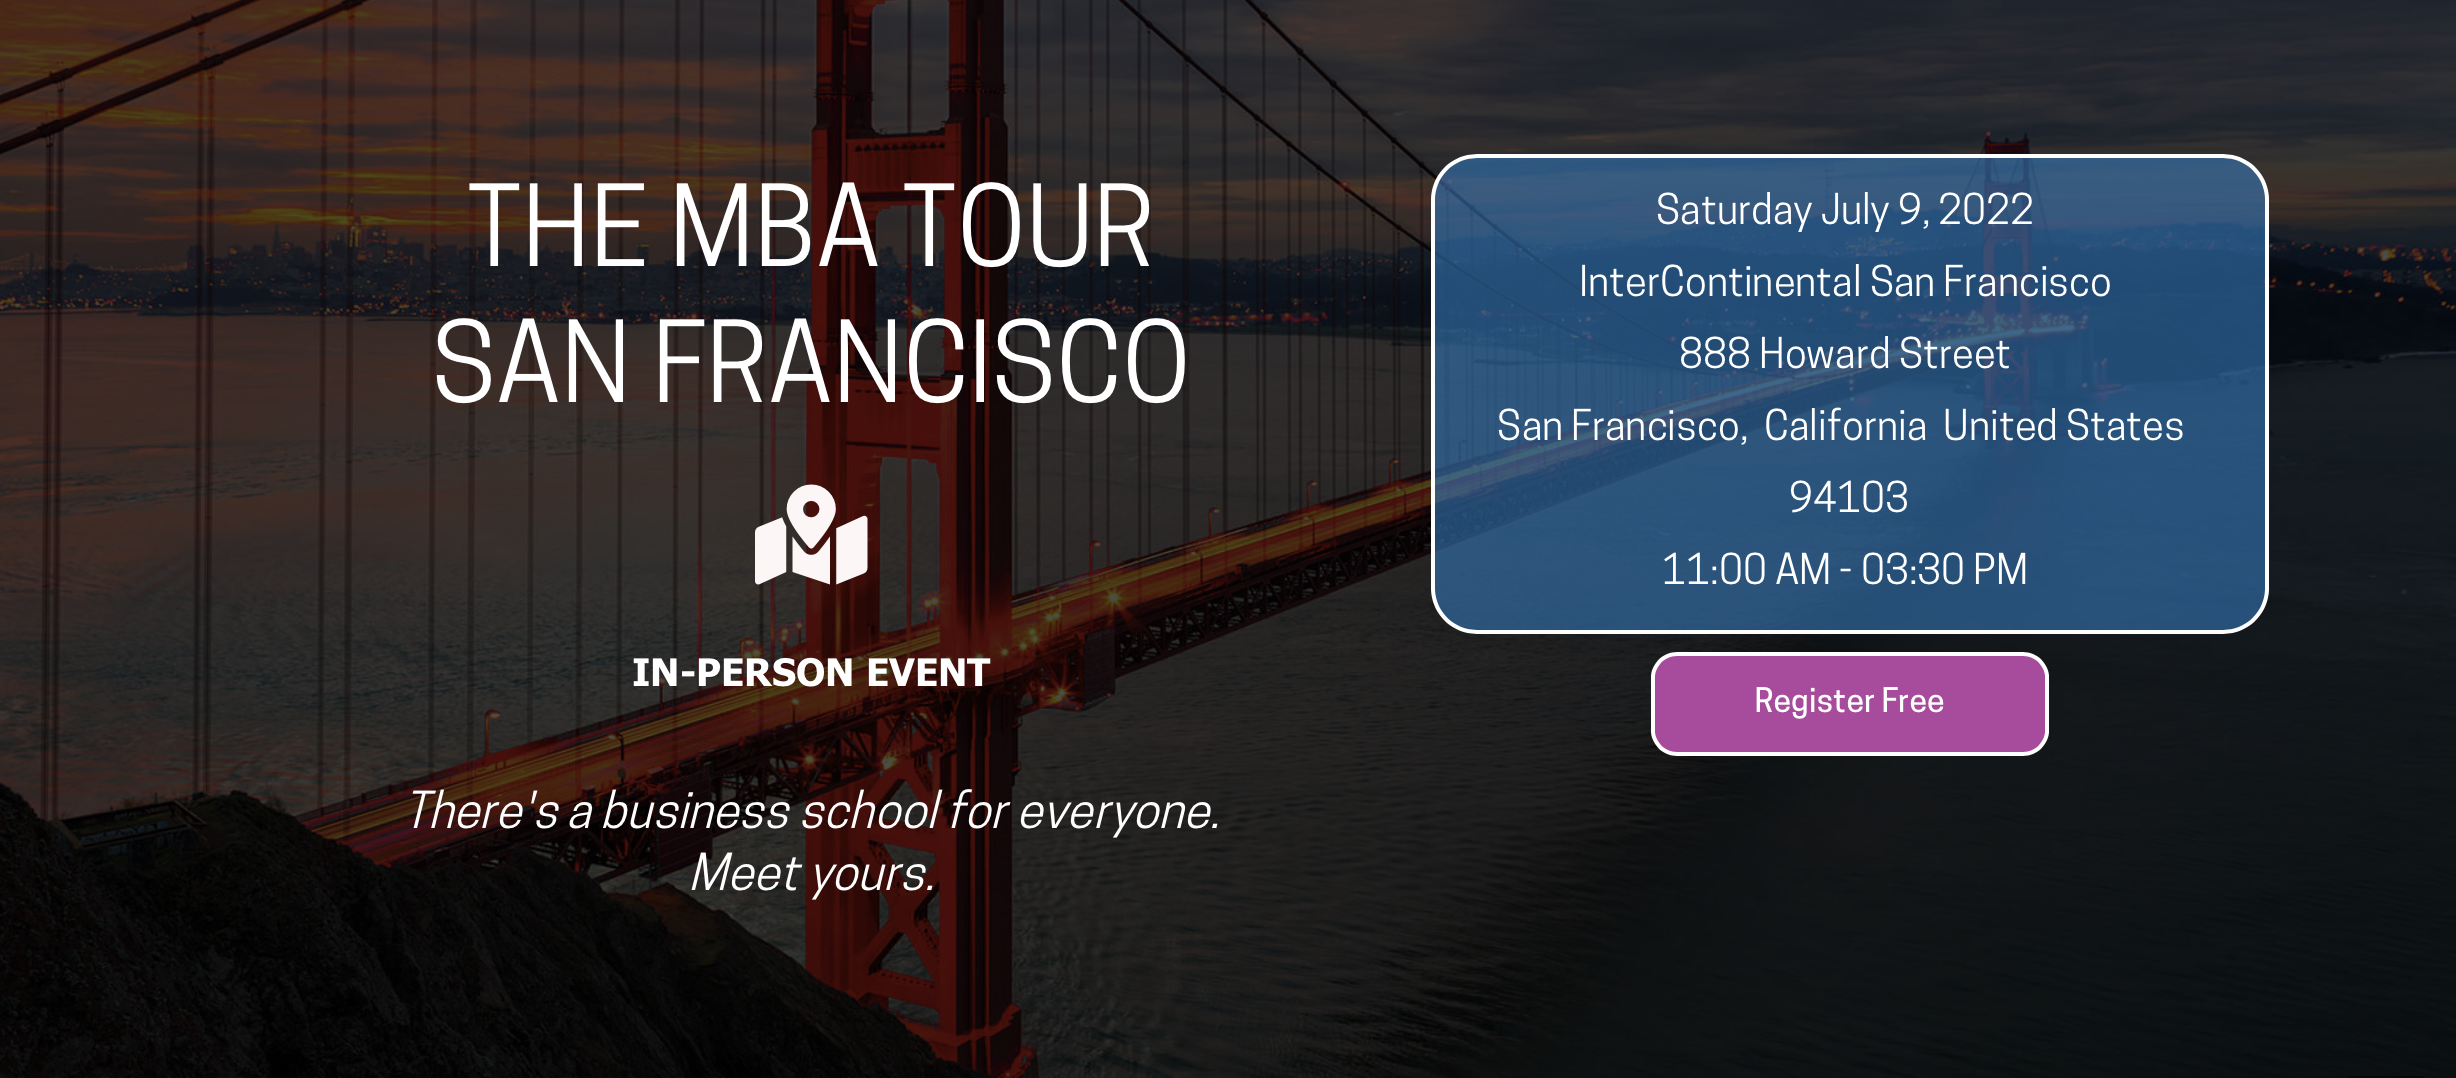Click the map location pin icon
The image size is (2456, 1078).
811,535
